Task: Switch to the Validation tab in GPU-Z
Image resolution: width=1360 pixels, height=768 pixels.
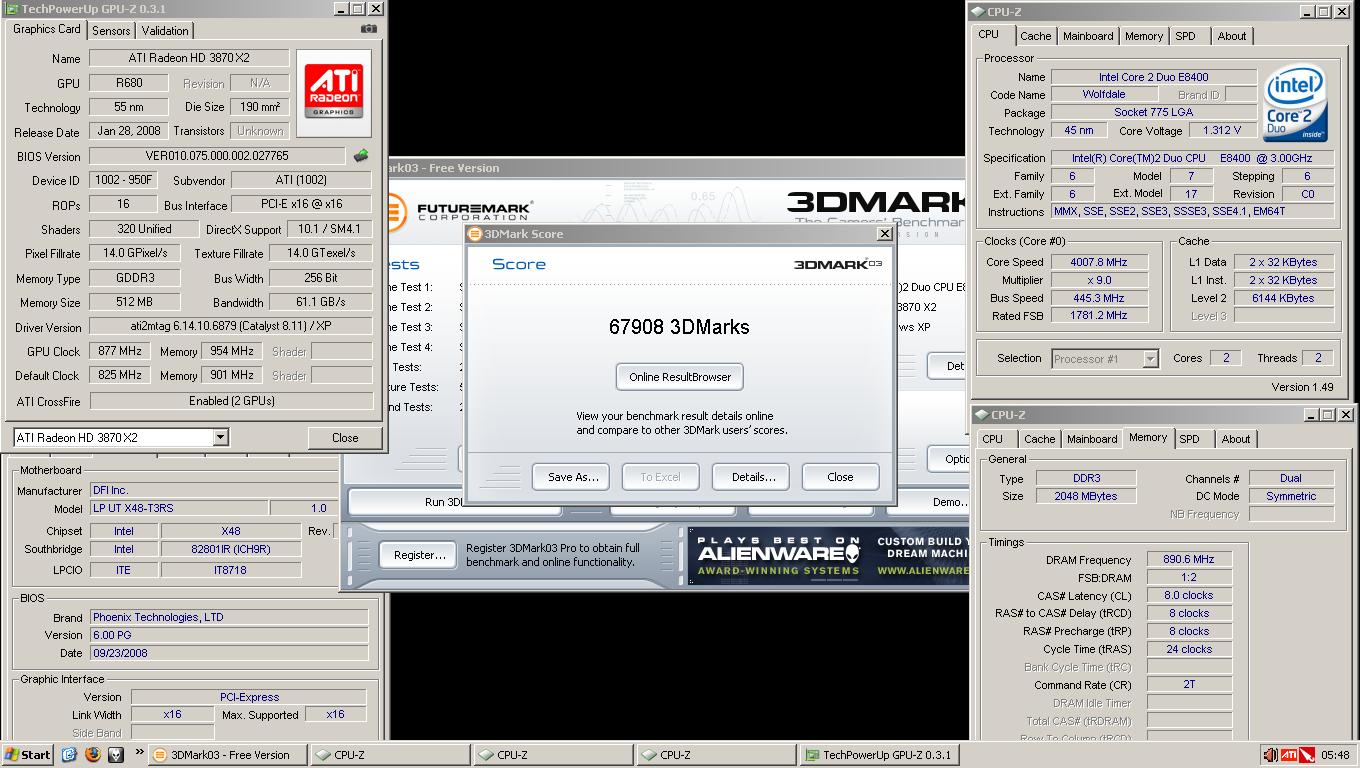Action: tap(165, 30)
